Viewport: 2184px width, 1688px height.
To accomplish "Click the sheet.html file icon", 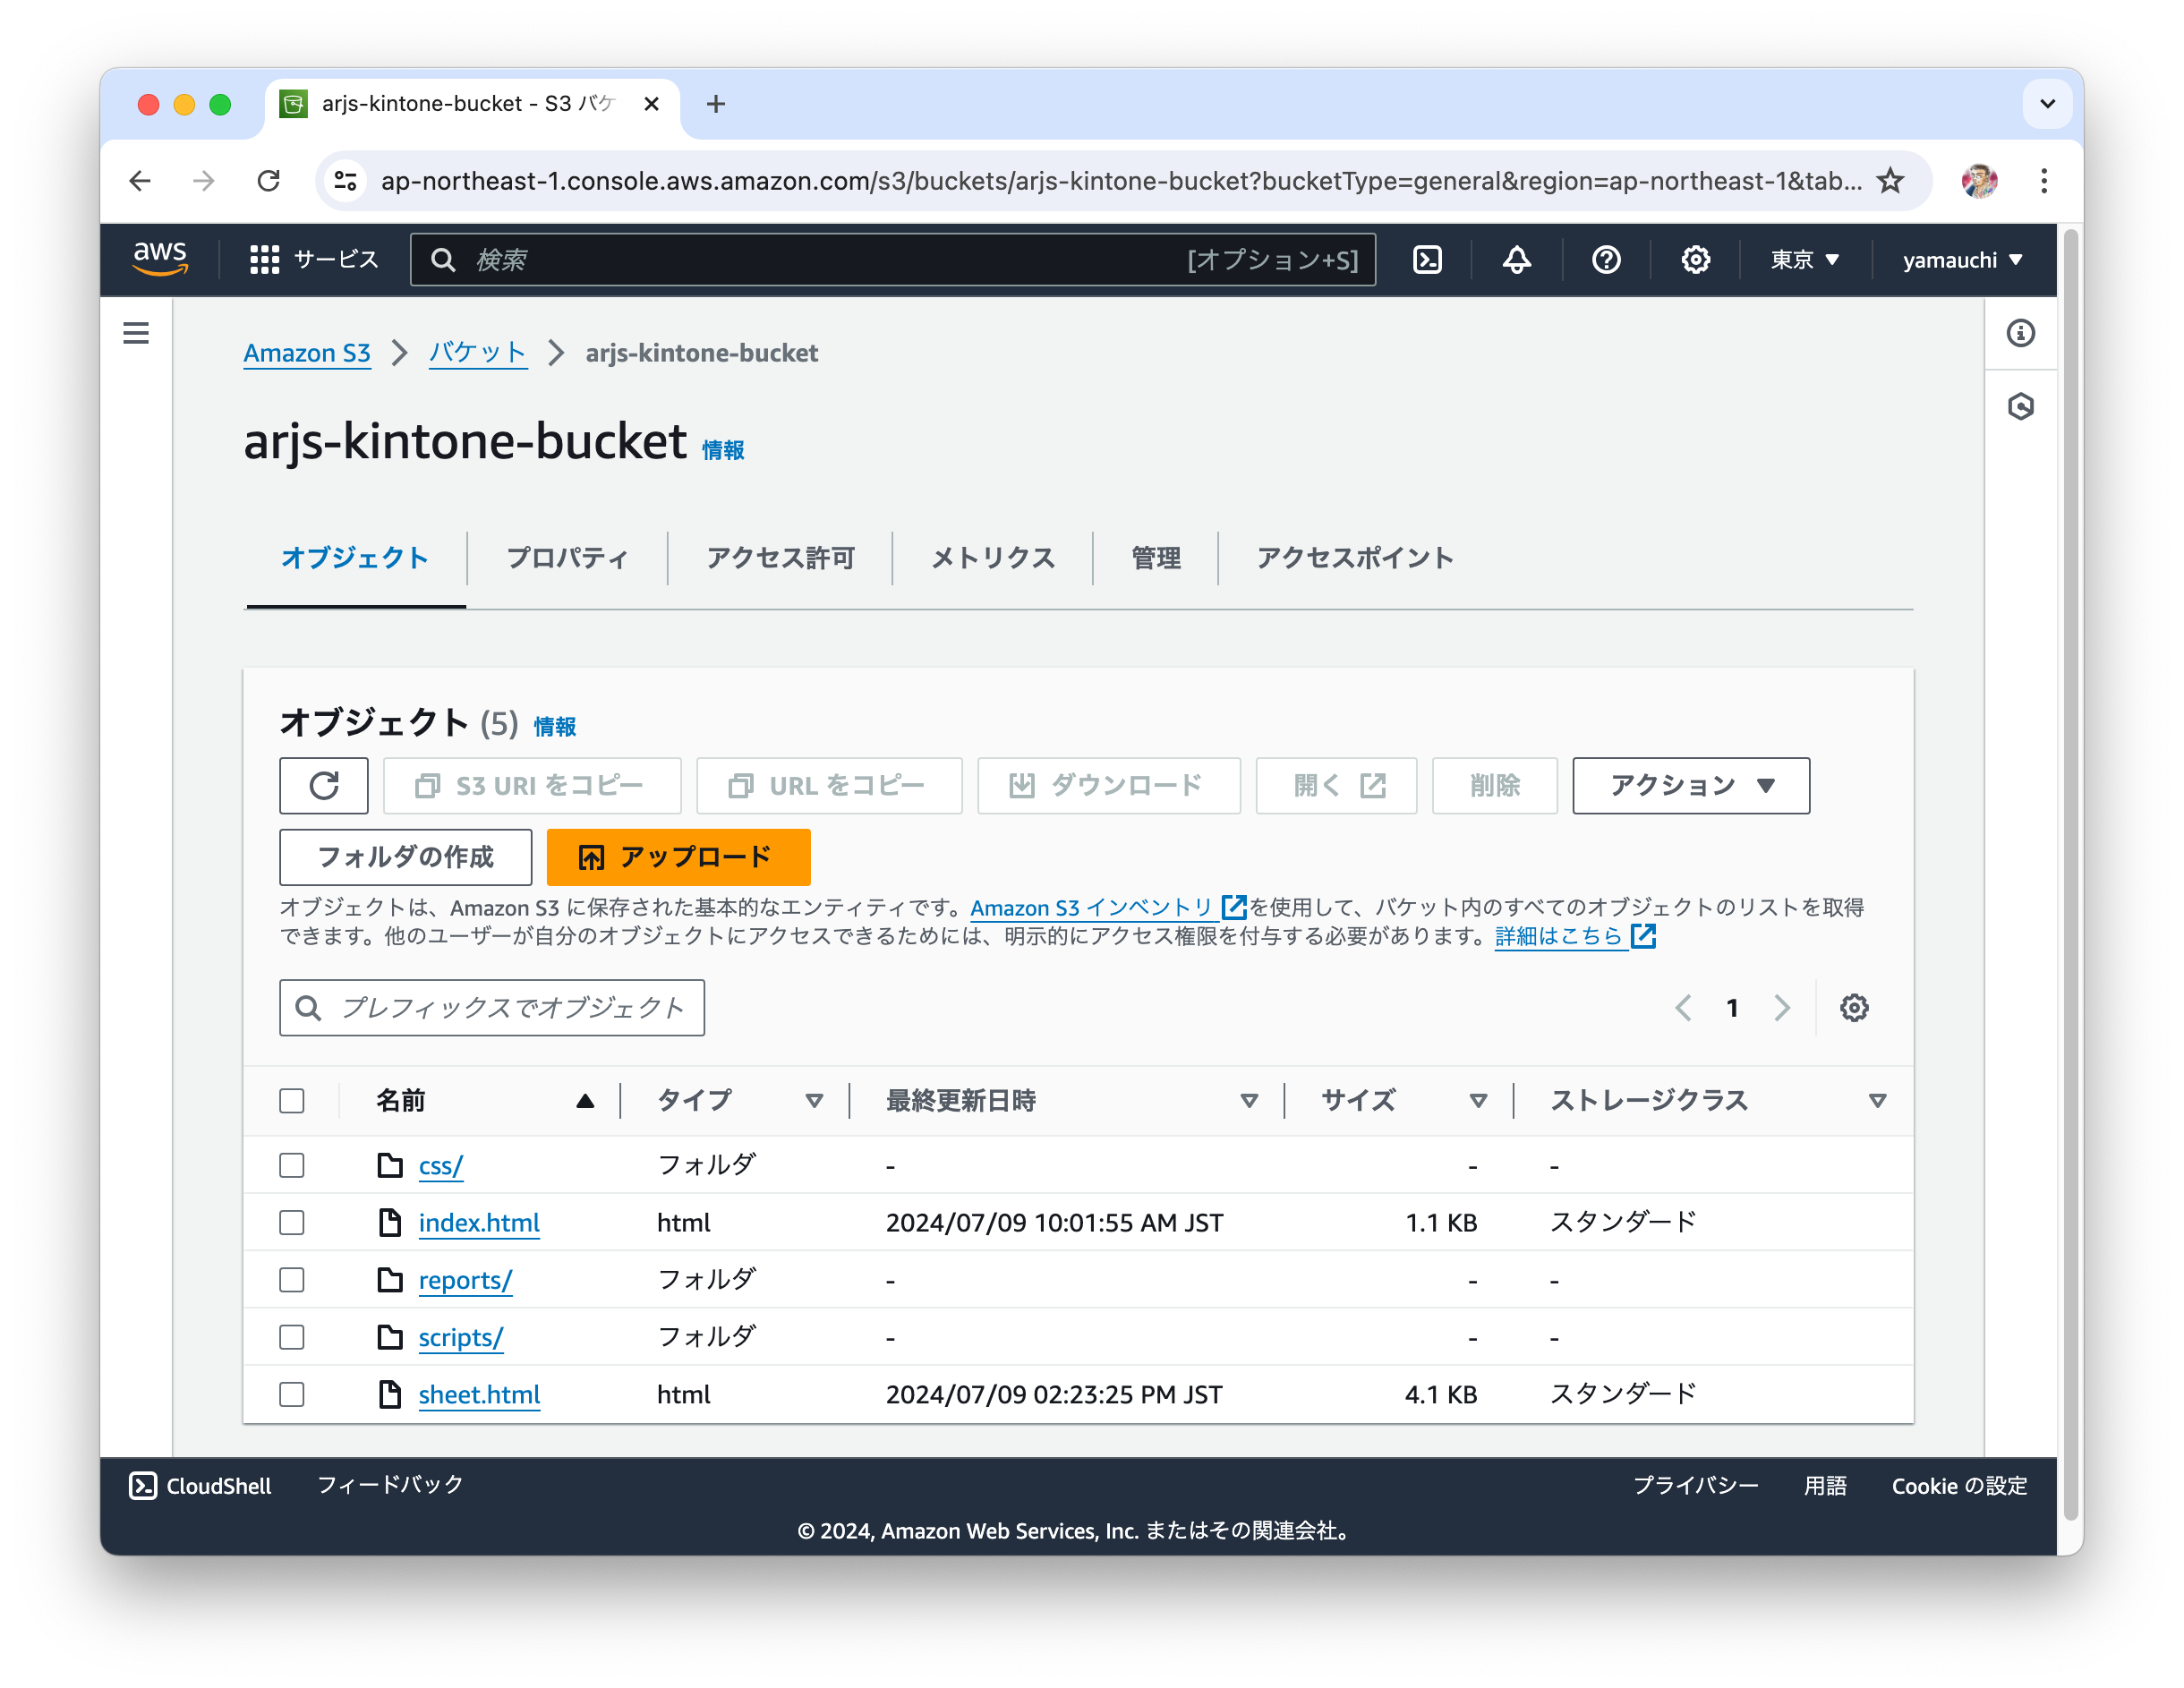I will coord(390,1394).
